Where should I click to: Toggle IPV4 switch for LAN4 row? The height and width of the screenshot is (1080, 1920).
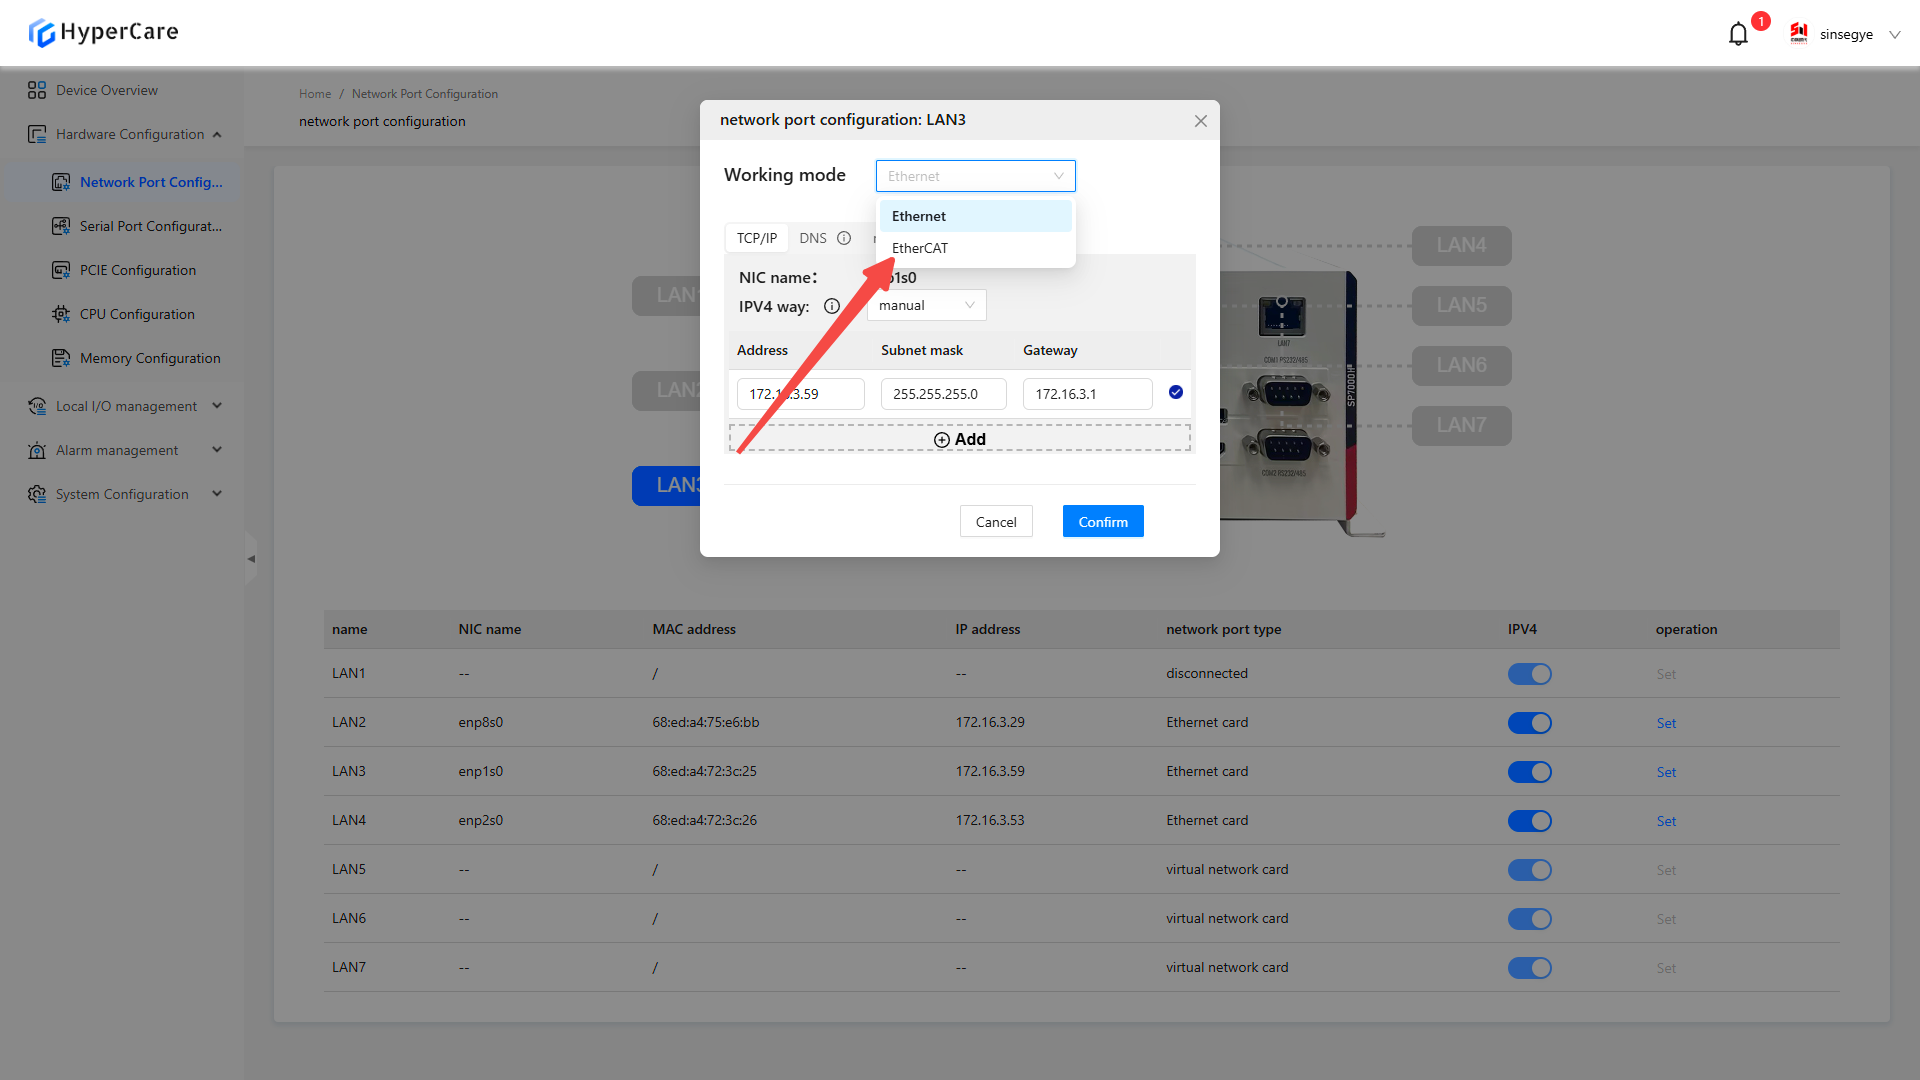point(1529,821)
